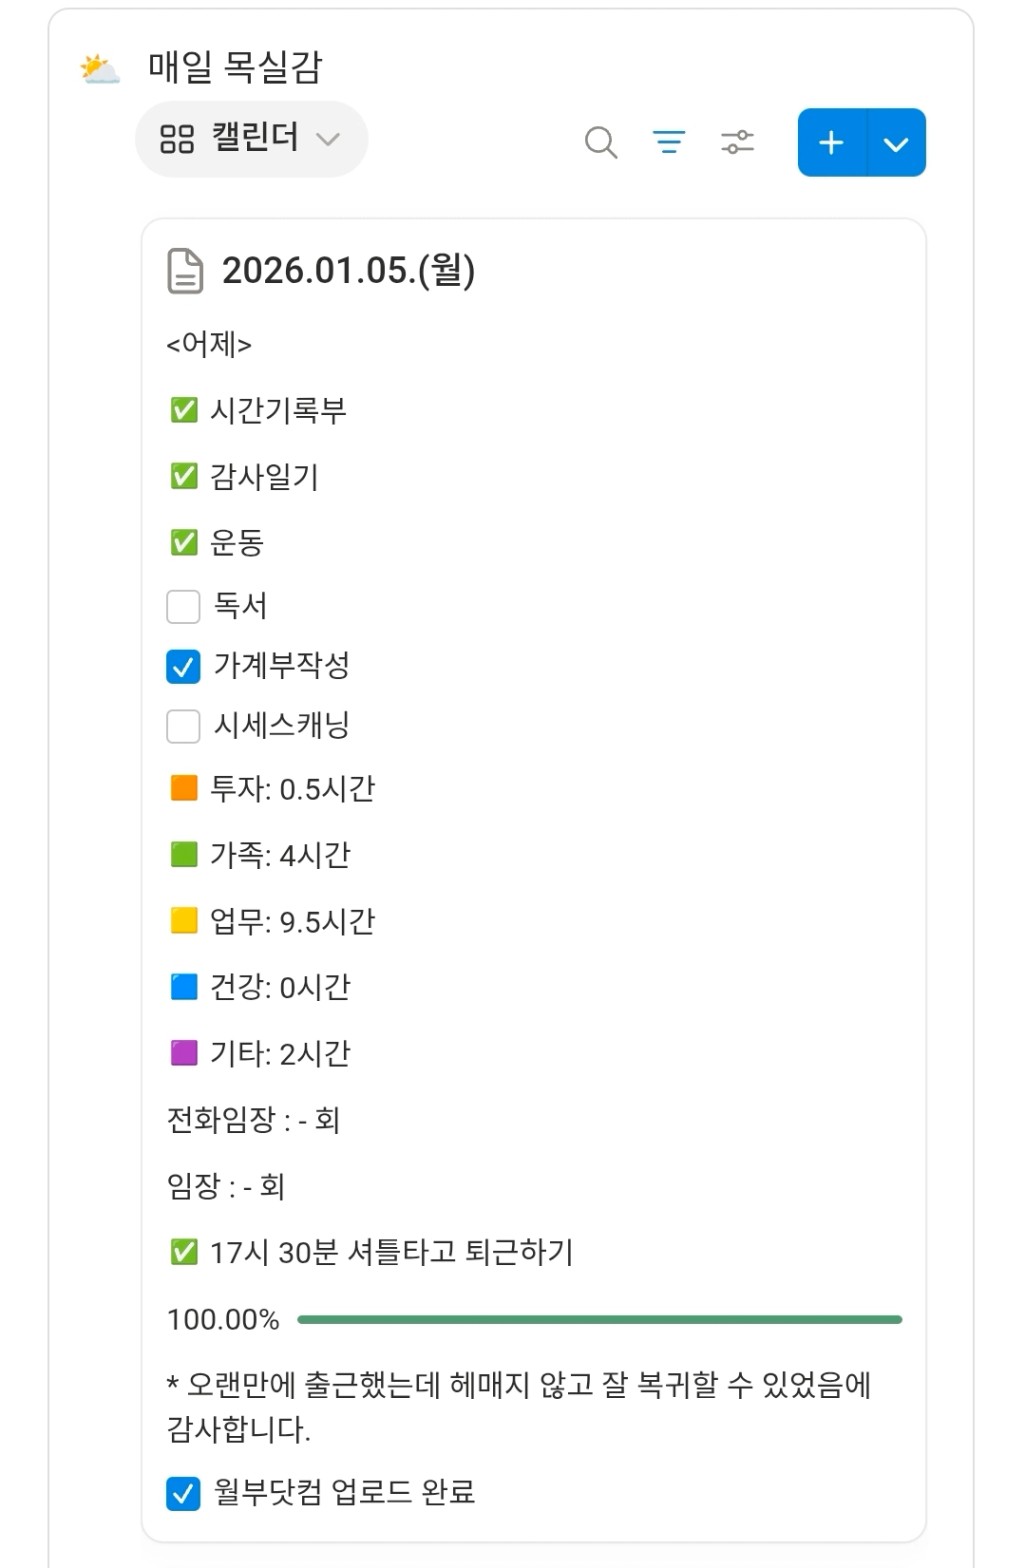Click the 100.00% green progress bar

599,1320
